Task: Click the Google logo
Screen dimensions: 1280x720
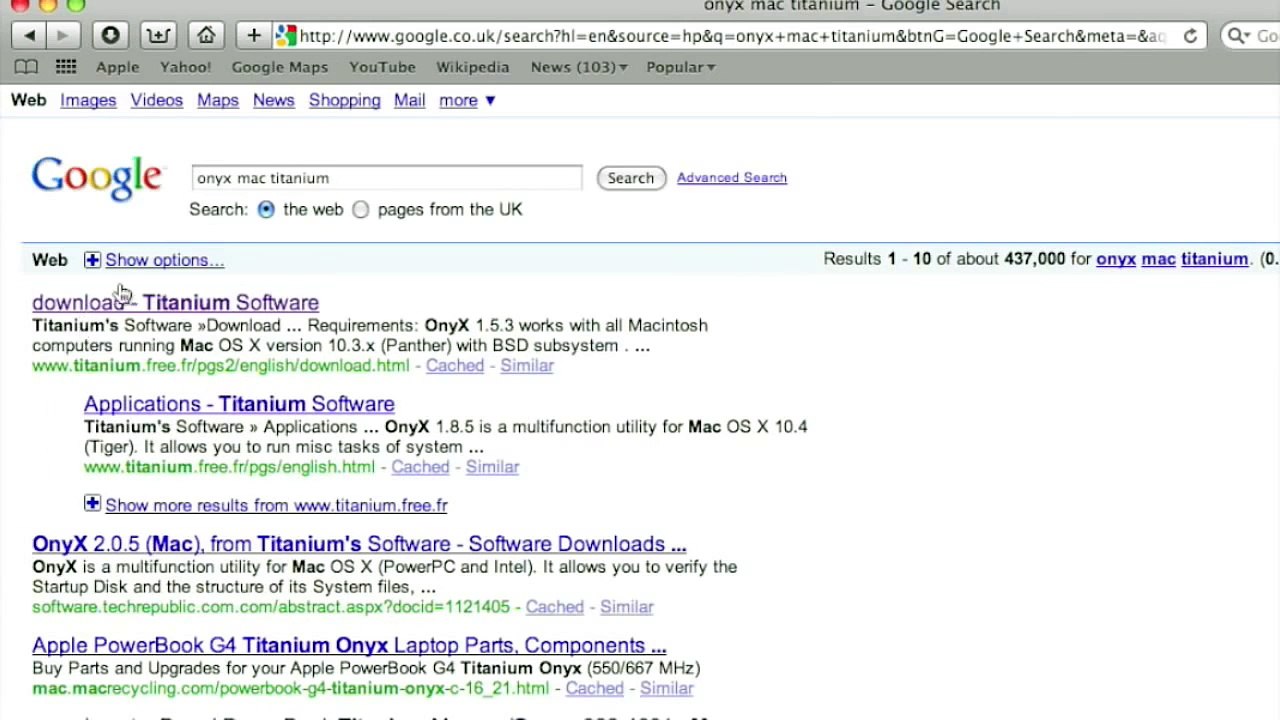Action: 96,179
